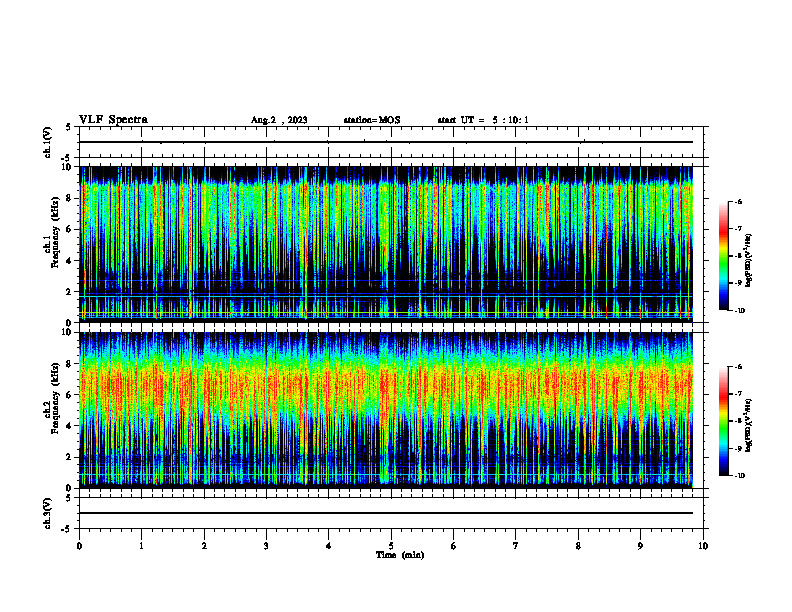Click the "4" kHz tick of ch.2 panel
This screenshot has height=612, width=792.
69,426
